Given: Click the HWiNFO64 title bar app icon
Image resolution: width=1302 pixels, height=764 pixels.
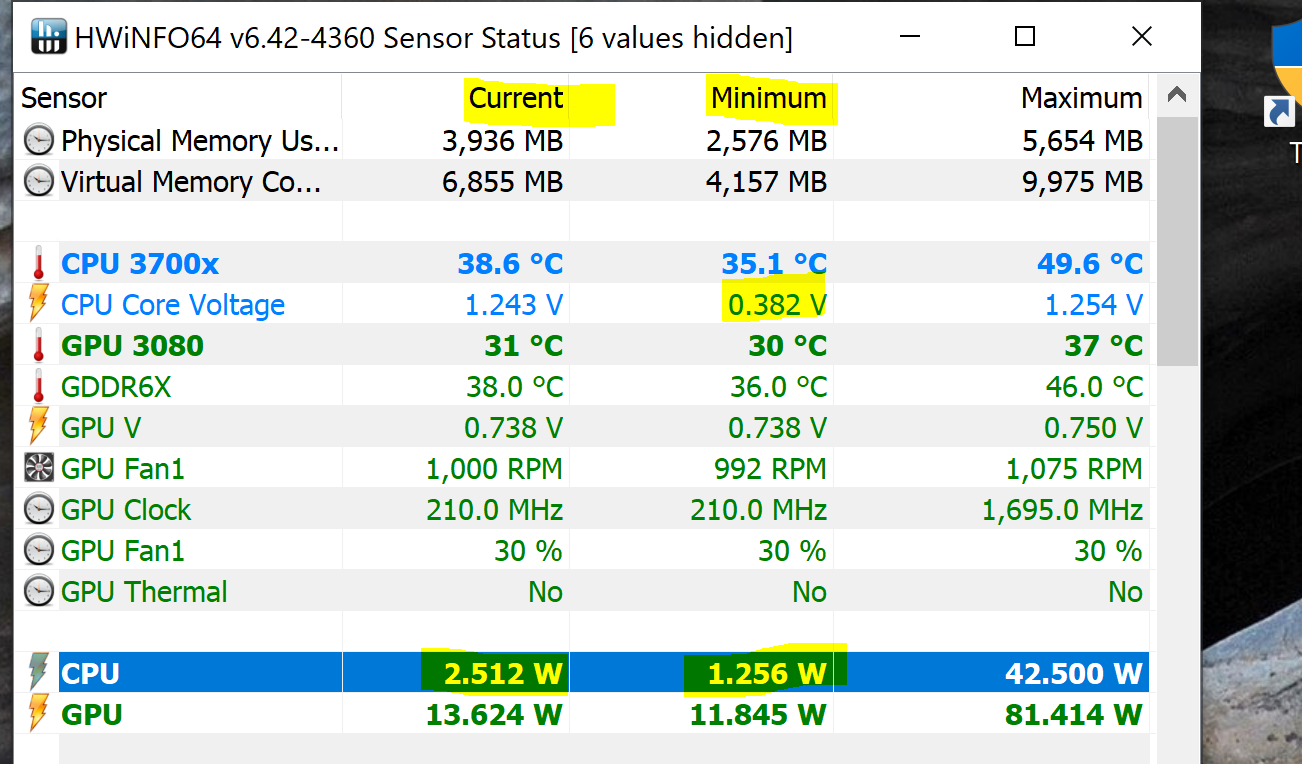Looking at the screenshot, I should (49, 37).
